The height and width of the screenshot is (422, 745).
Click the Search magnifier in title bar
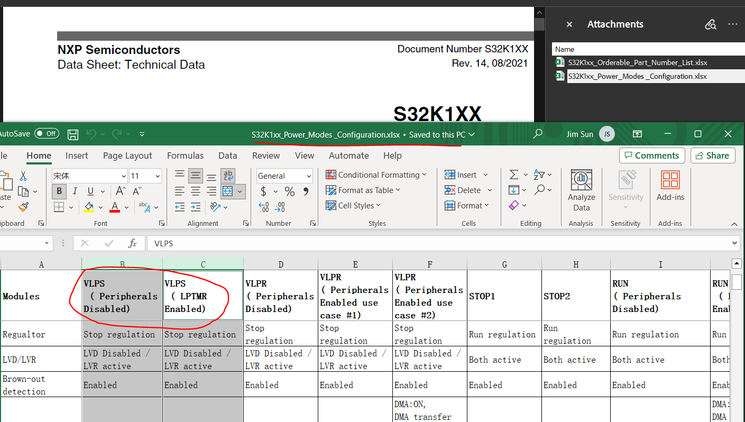point(537,134)
